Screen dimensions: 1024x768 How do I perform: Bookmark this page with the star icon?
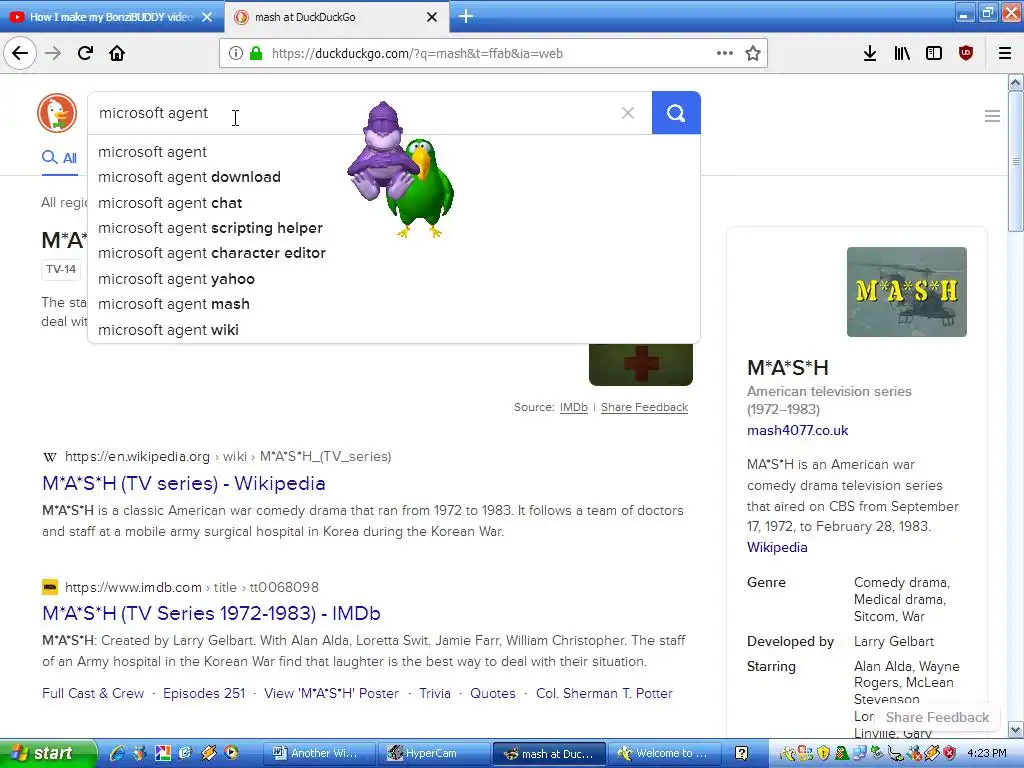pos(753,54)
